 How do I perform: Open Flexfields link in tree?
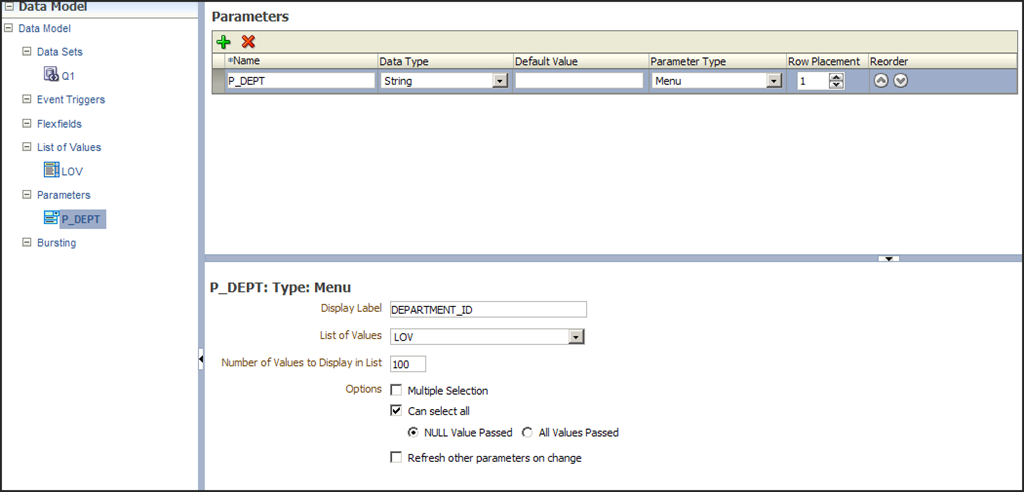[x=59, y=123]
